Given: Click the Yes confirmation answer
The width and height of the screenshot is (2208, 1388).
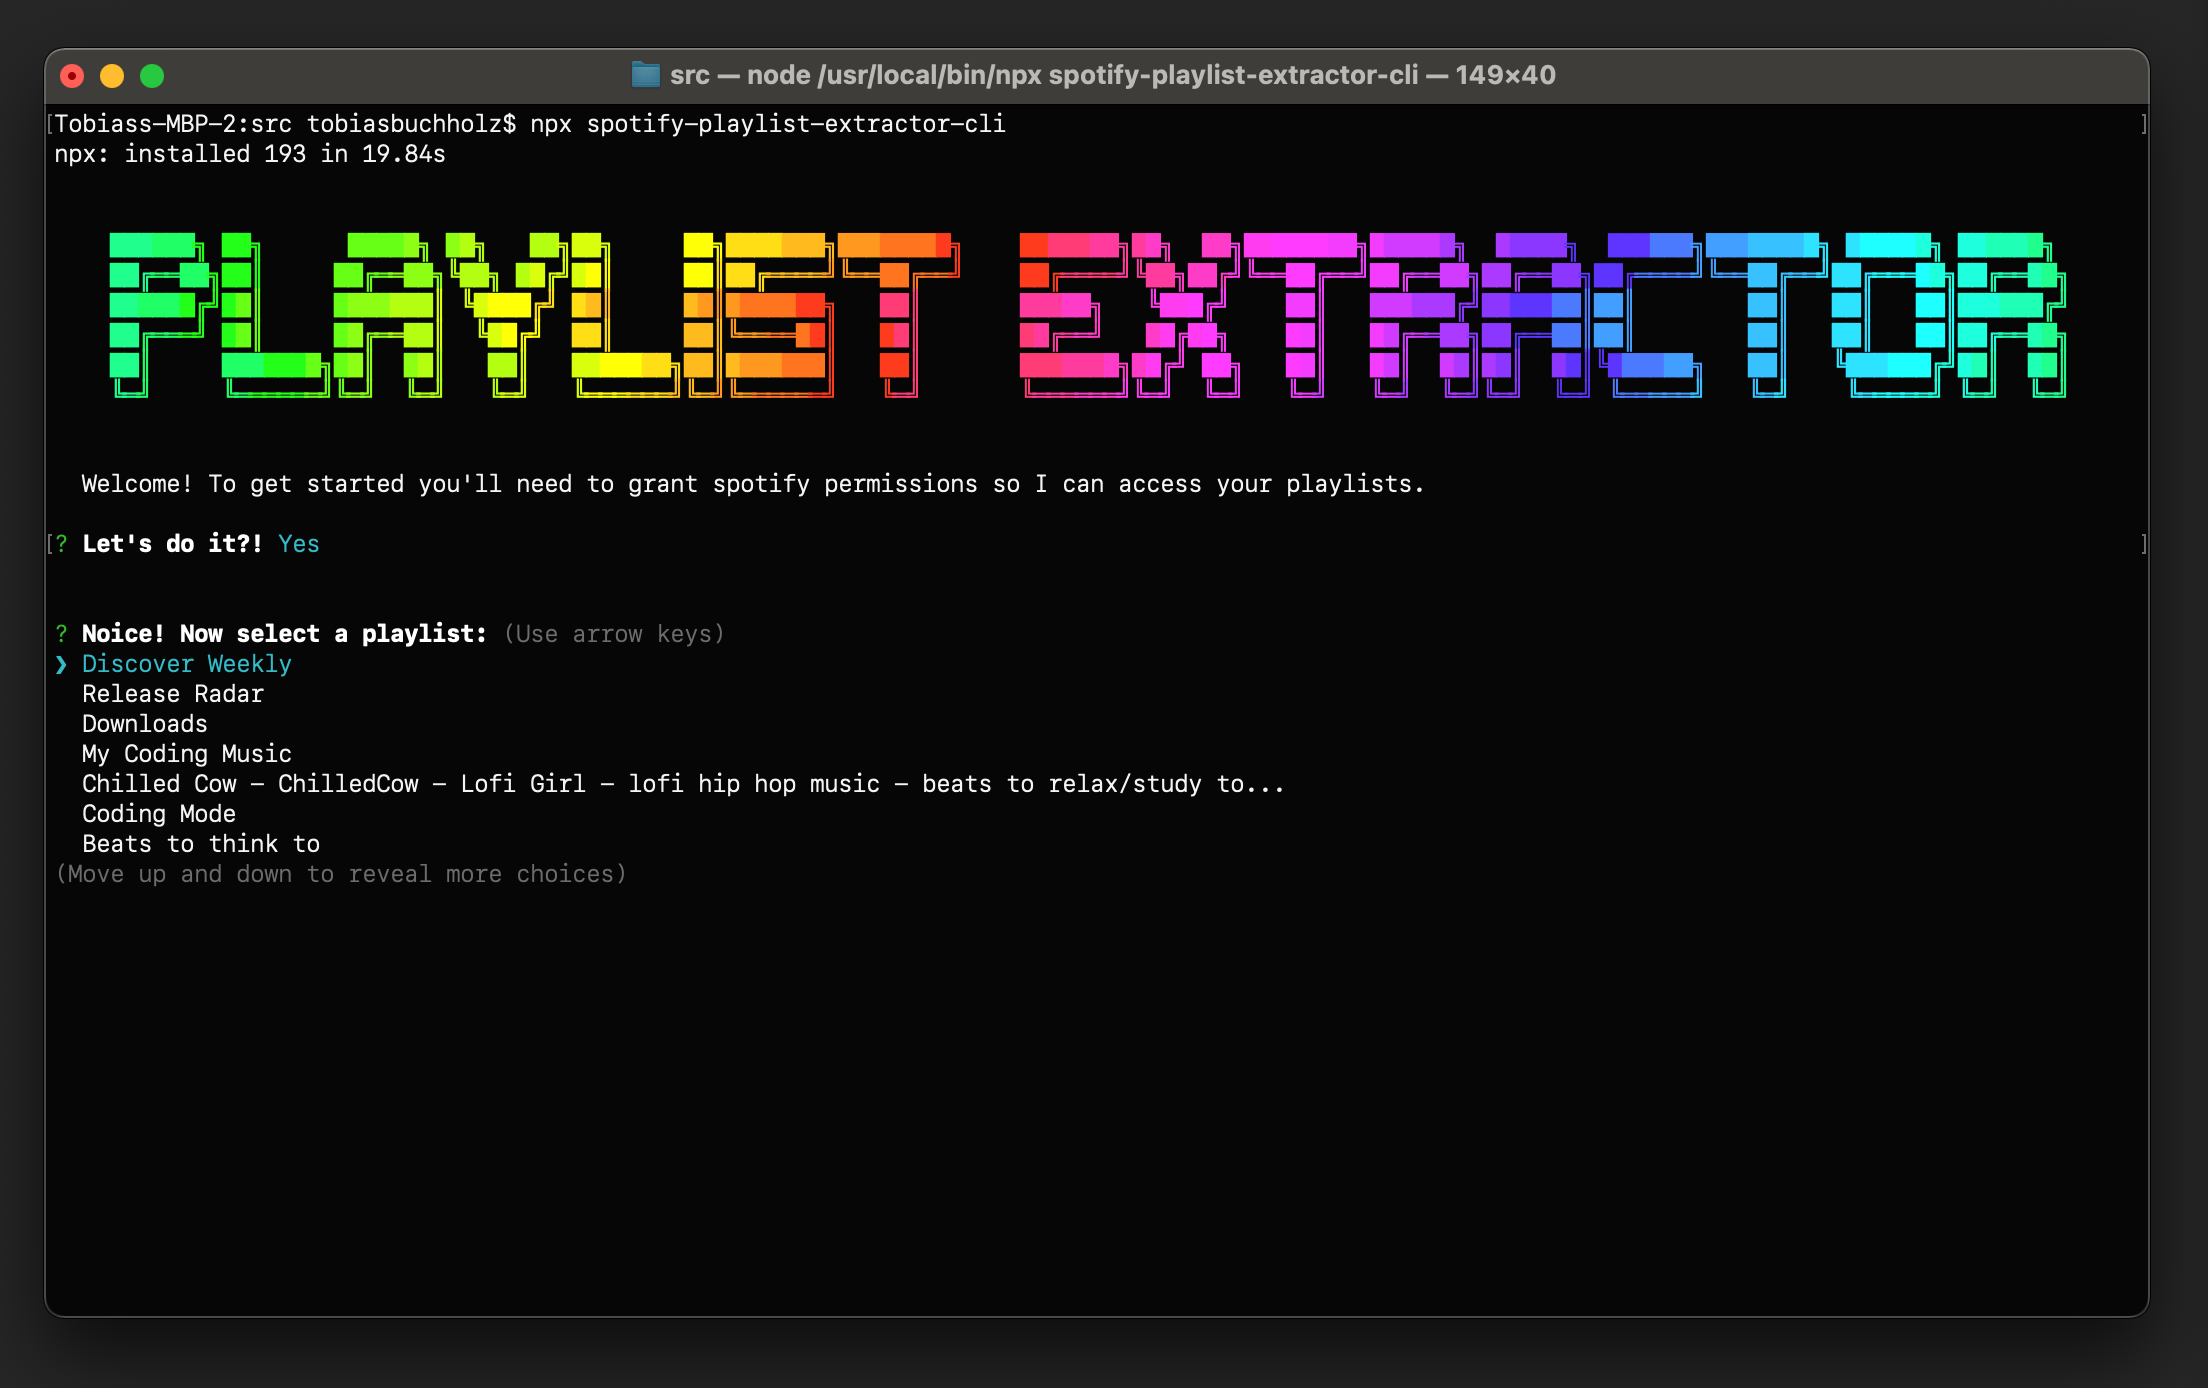Looking at the screenshot, I should pyautogui.click(x=298, y=543).
